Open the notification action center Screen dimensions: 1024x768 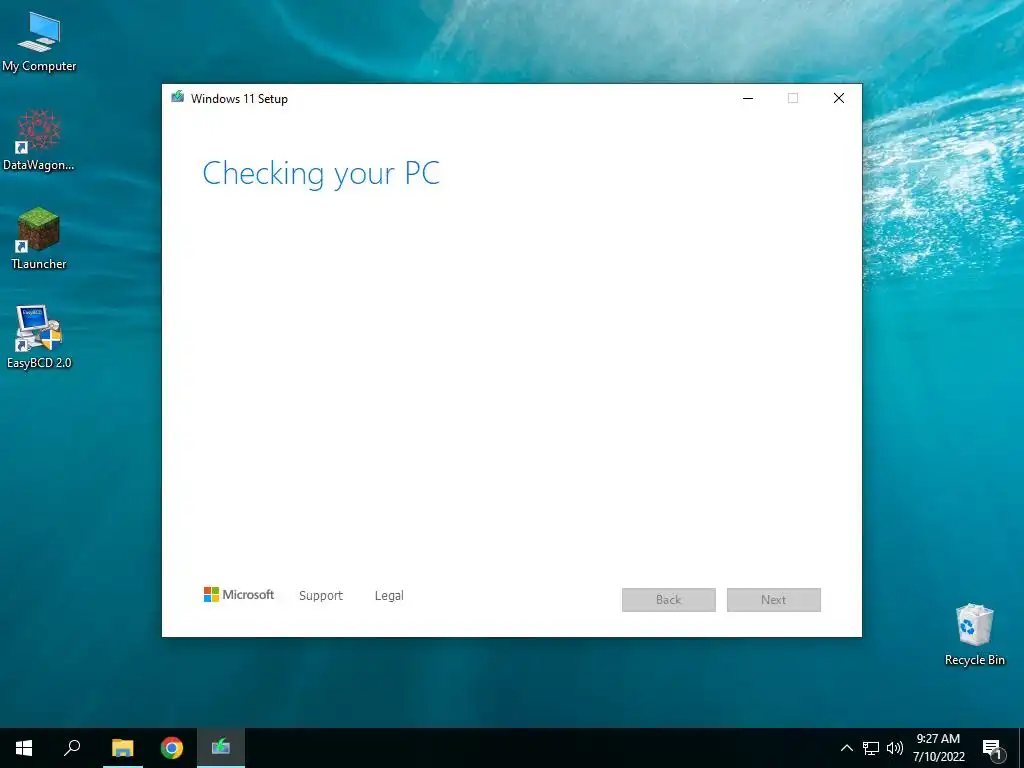coord(992,748)
